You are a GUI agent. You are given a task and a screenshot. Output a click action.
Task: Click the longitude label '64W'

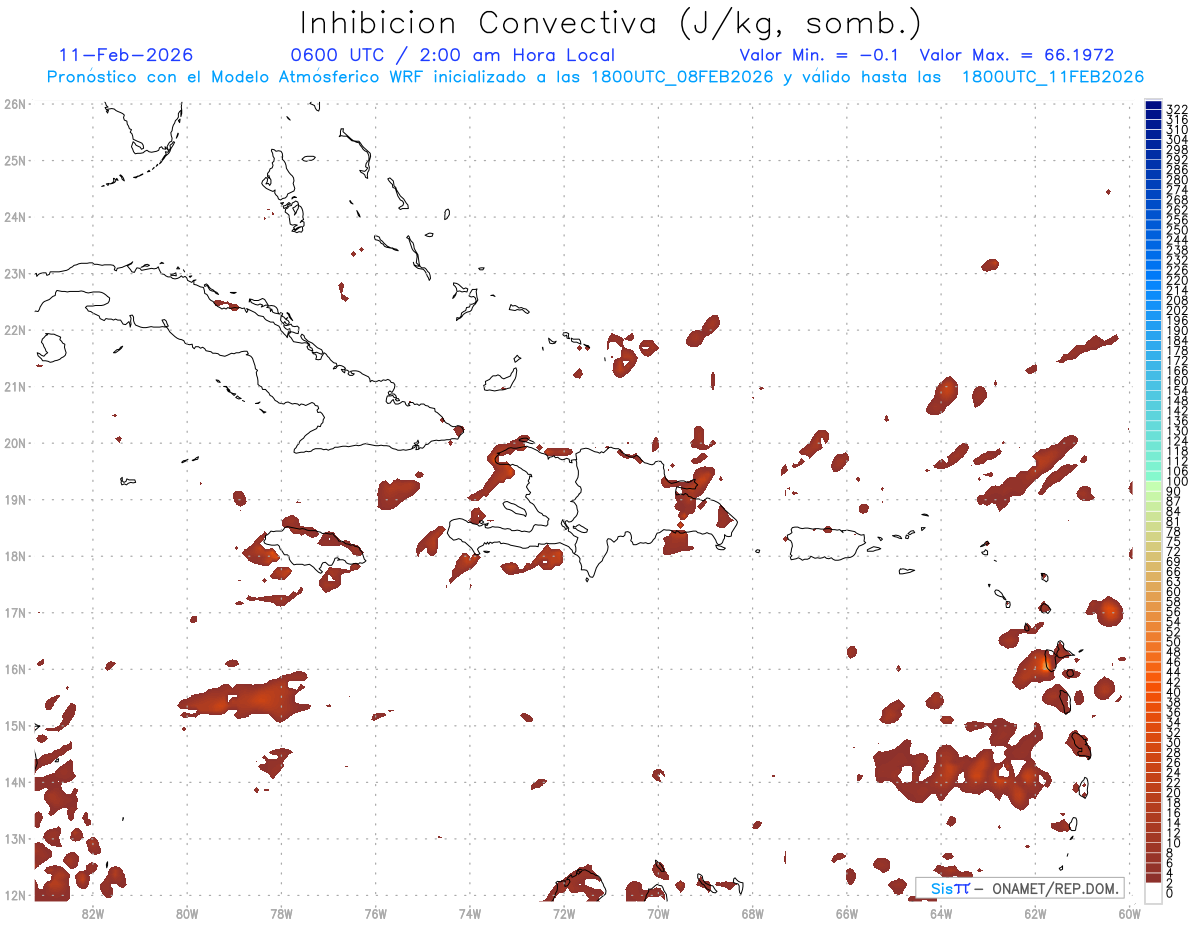click(941, 912)
